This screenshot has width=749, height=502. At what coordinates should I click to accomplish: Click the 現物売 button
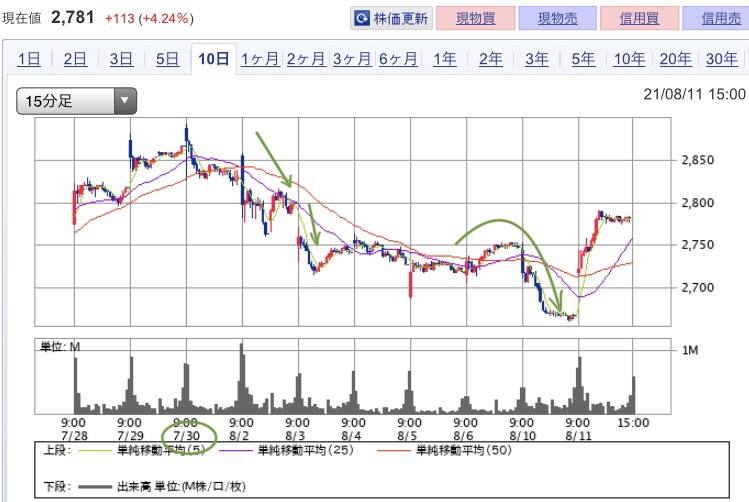tap(557, 18)
